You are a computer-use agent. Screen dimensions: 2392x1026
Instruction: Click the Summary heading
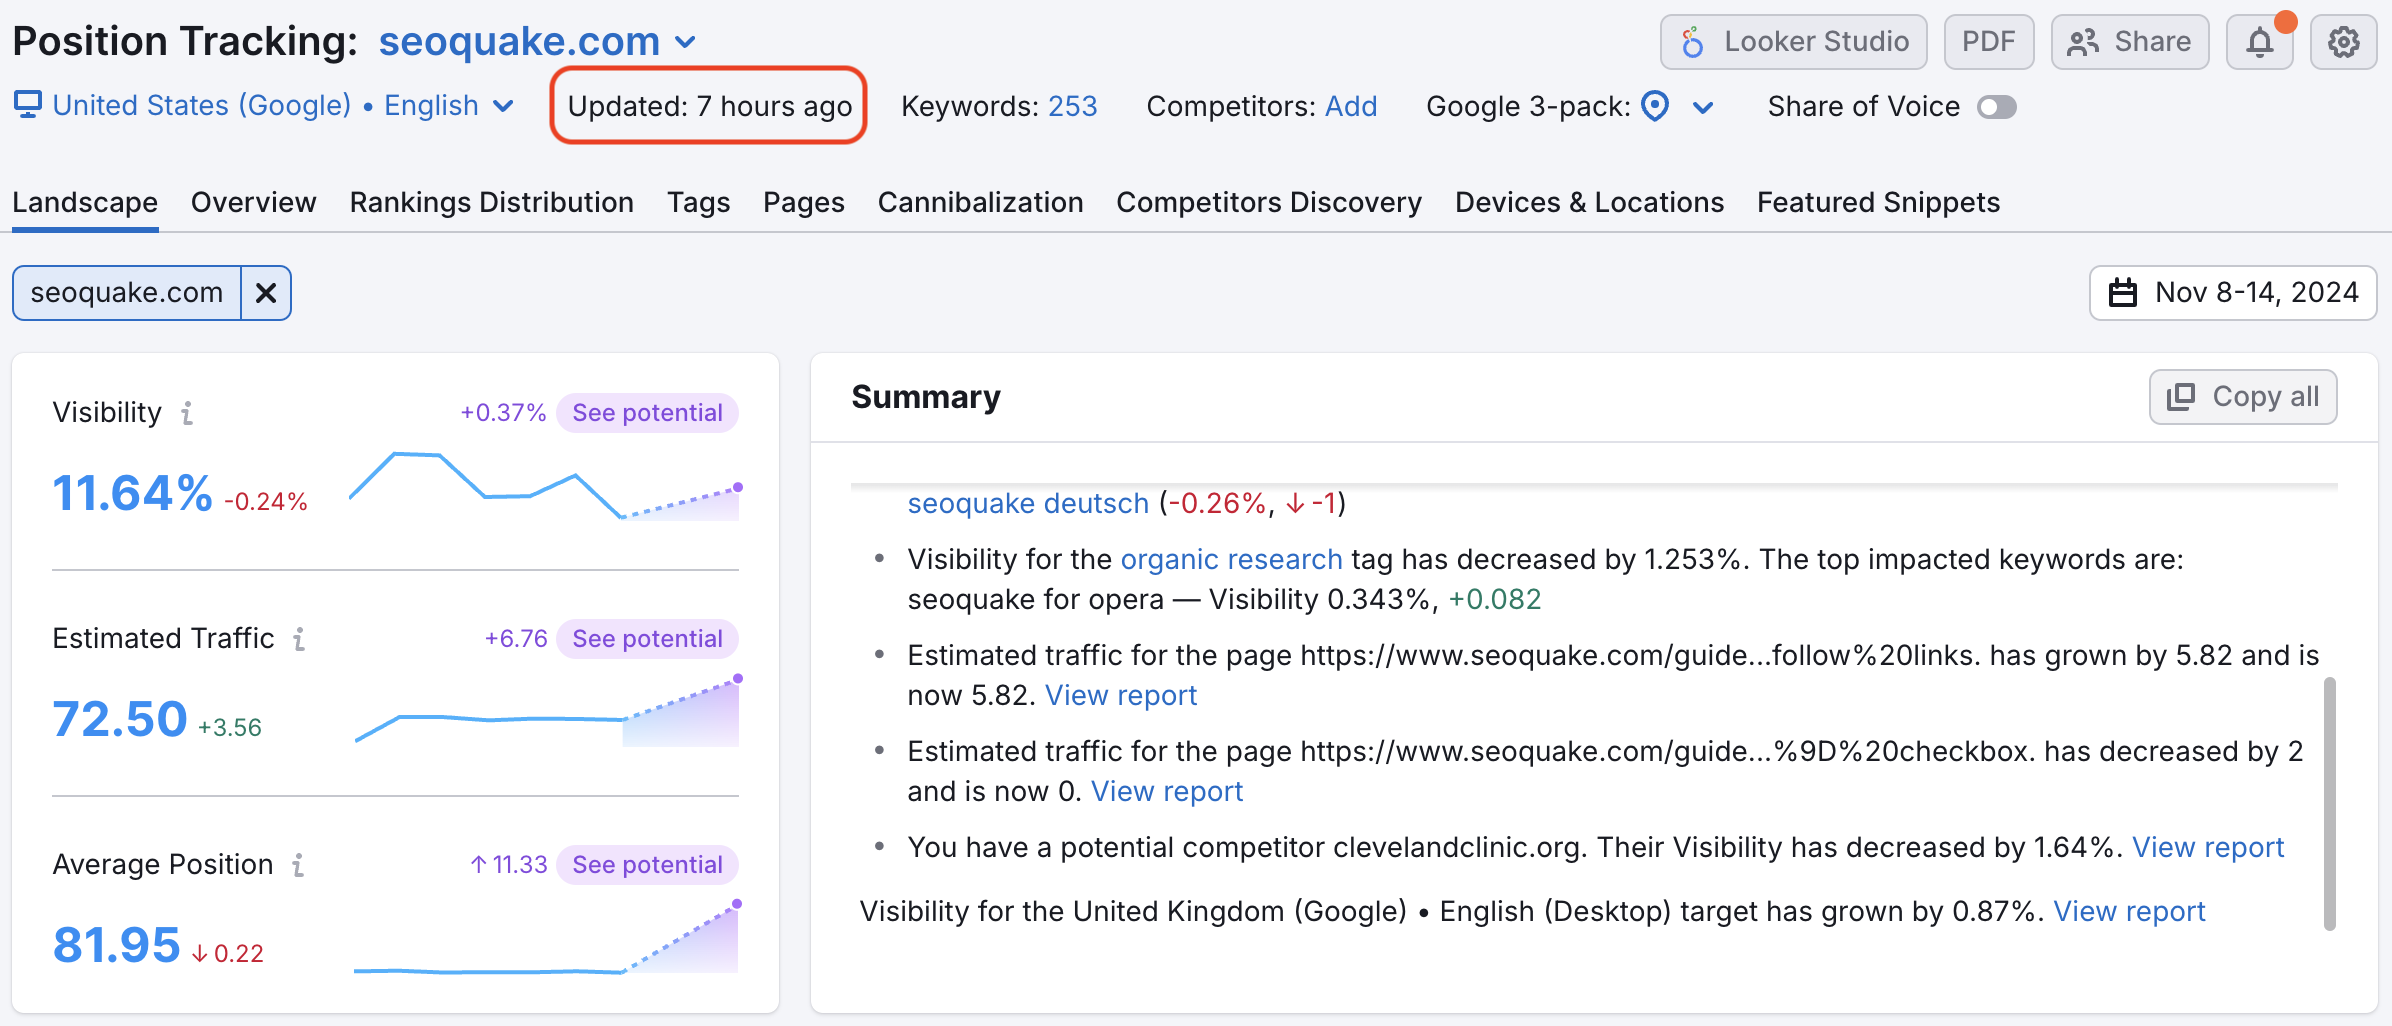click(926, 397)
